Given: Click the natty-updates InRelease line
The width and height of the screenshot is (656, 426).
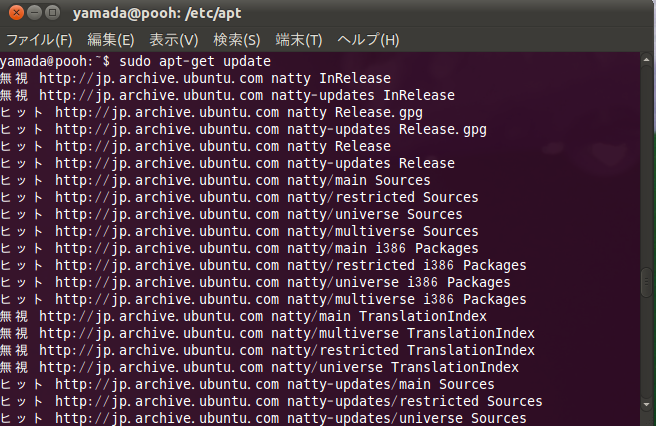Looking at the screenshot, I should click(x=228, y=95).
